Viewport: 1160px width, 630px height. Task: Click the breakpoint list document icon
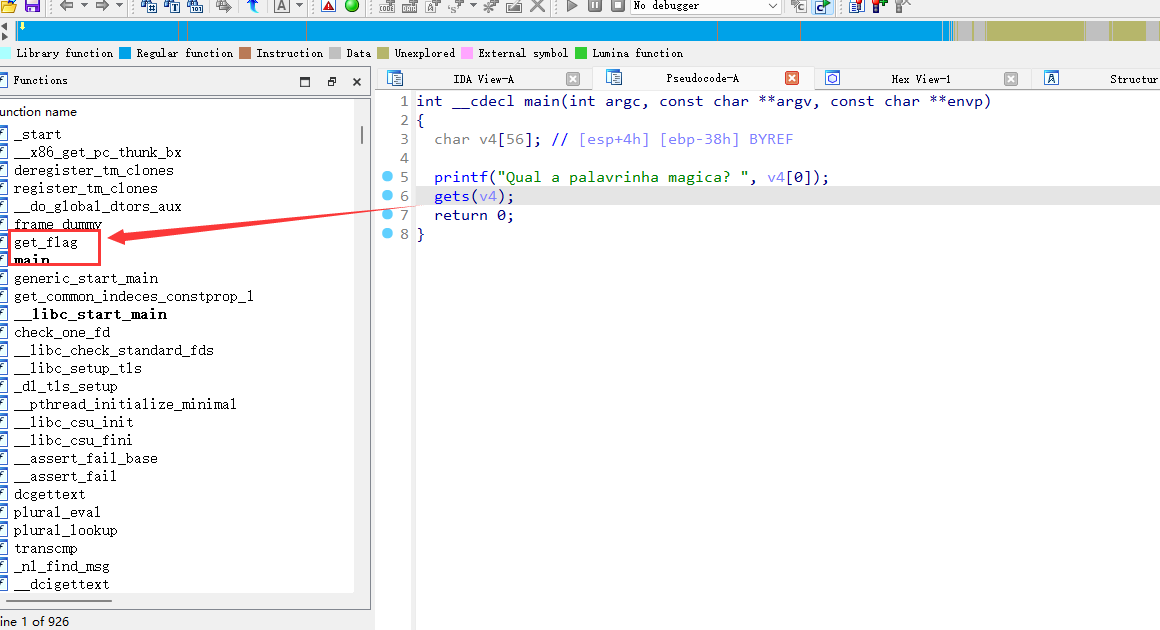coord(857,6)
